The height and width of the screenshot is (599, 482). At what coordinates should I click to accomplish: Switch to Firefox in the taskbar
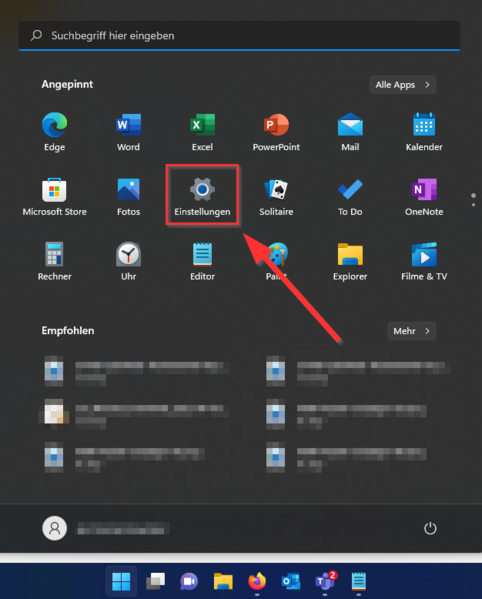(x=257, y=581)
